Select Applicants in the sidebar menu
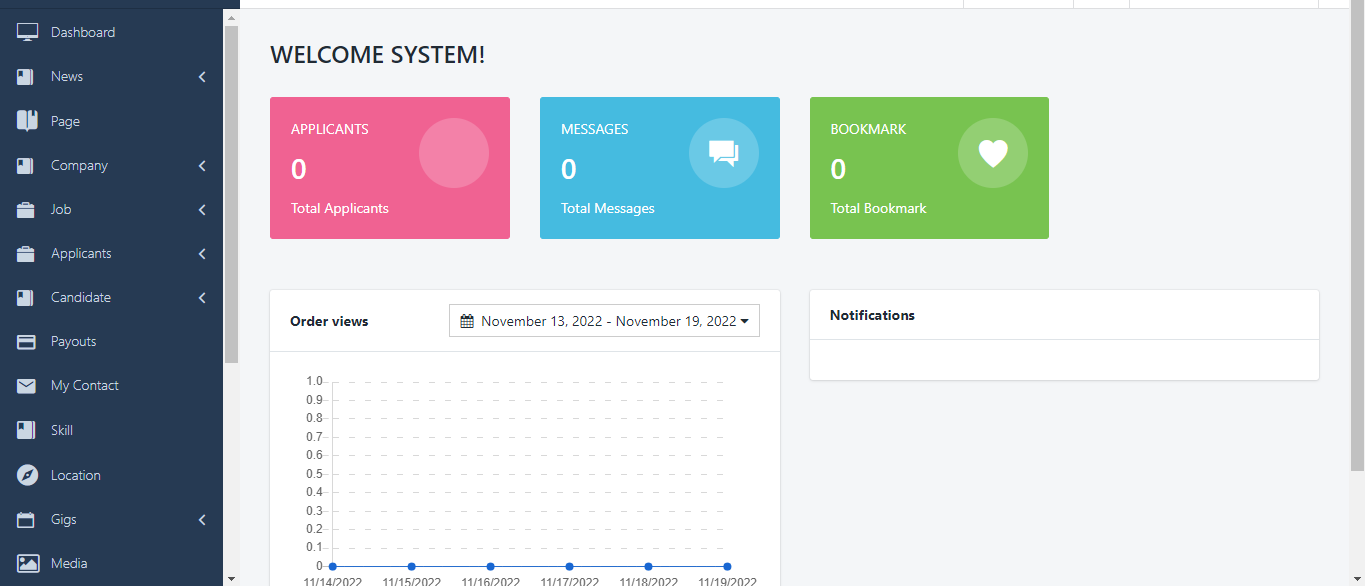 point(81,254)
